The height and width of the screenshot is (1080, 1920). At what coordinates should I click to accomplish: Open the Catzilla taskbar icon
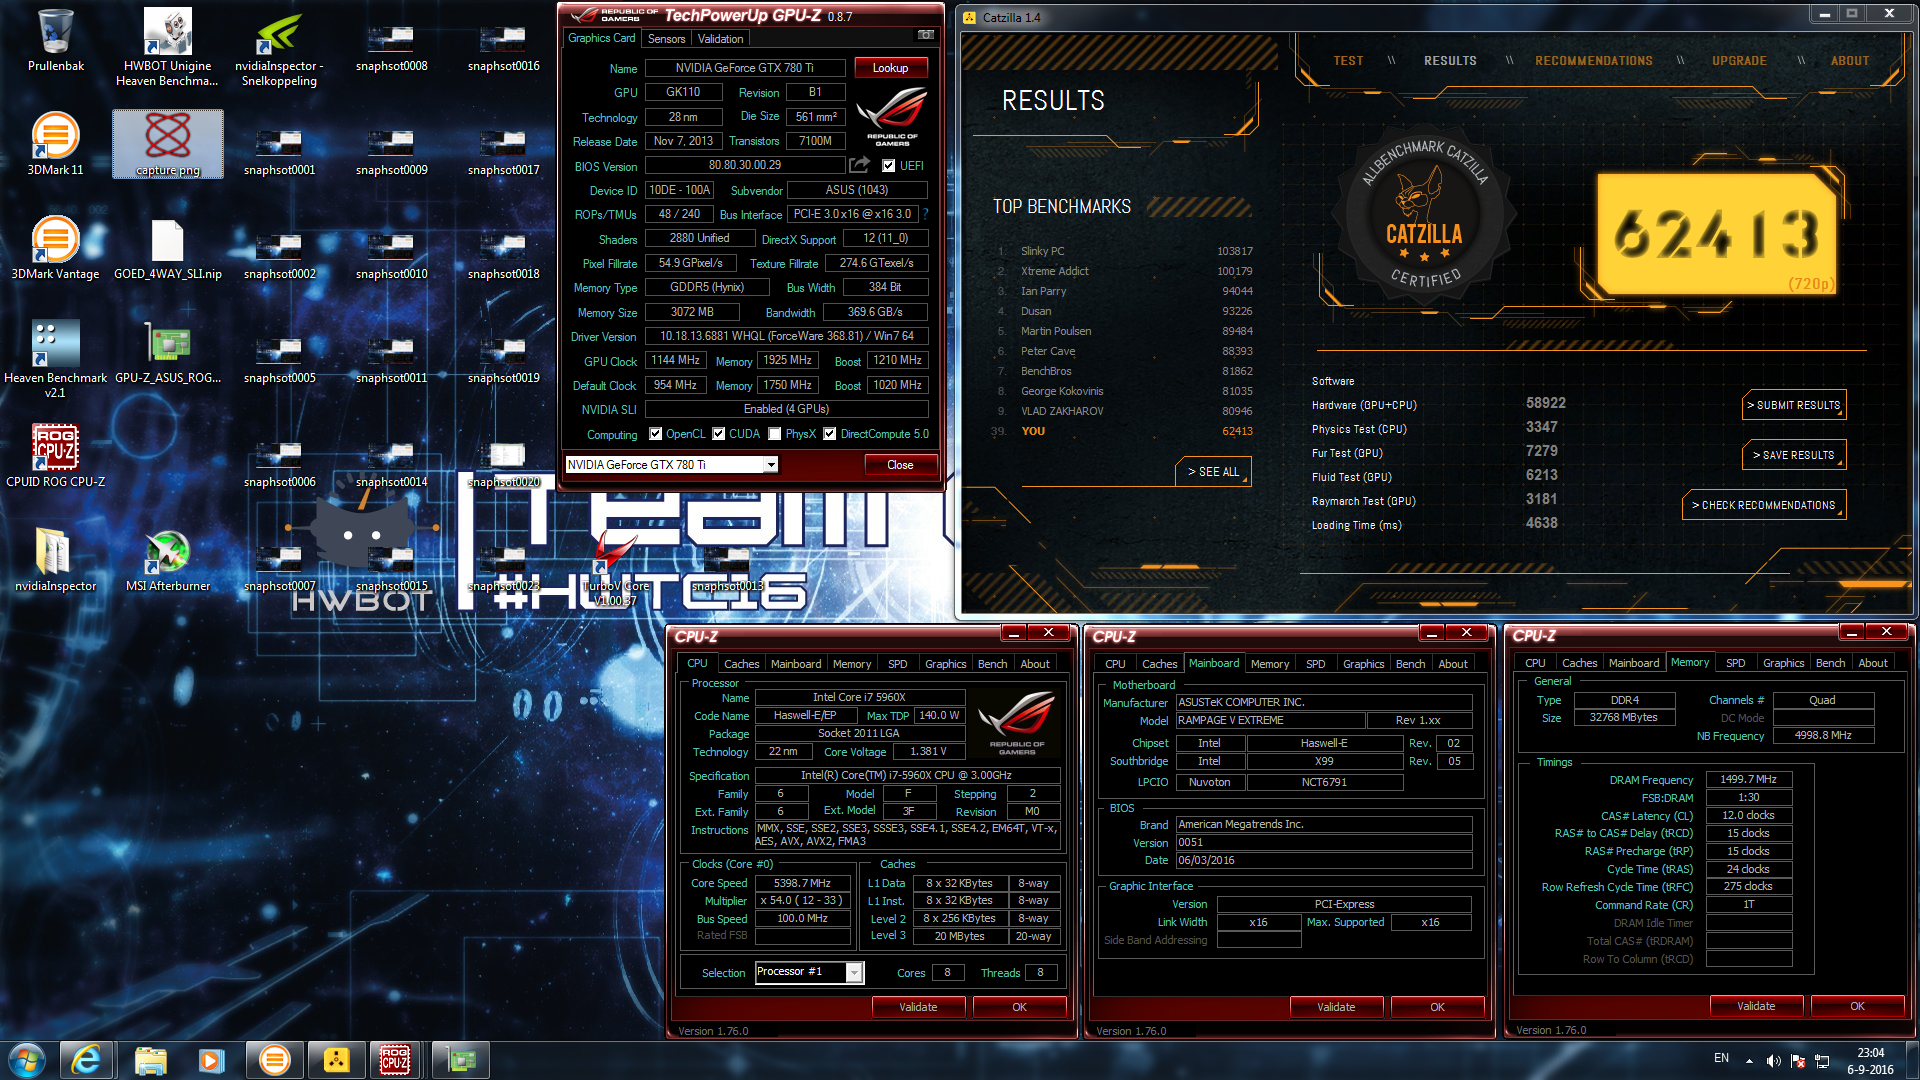tap(337, 1060)
